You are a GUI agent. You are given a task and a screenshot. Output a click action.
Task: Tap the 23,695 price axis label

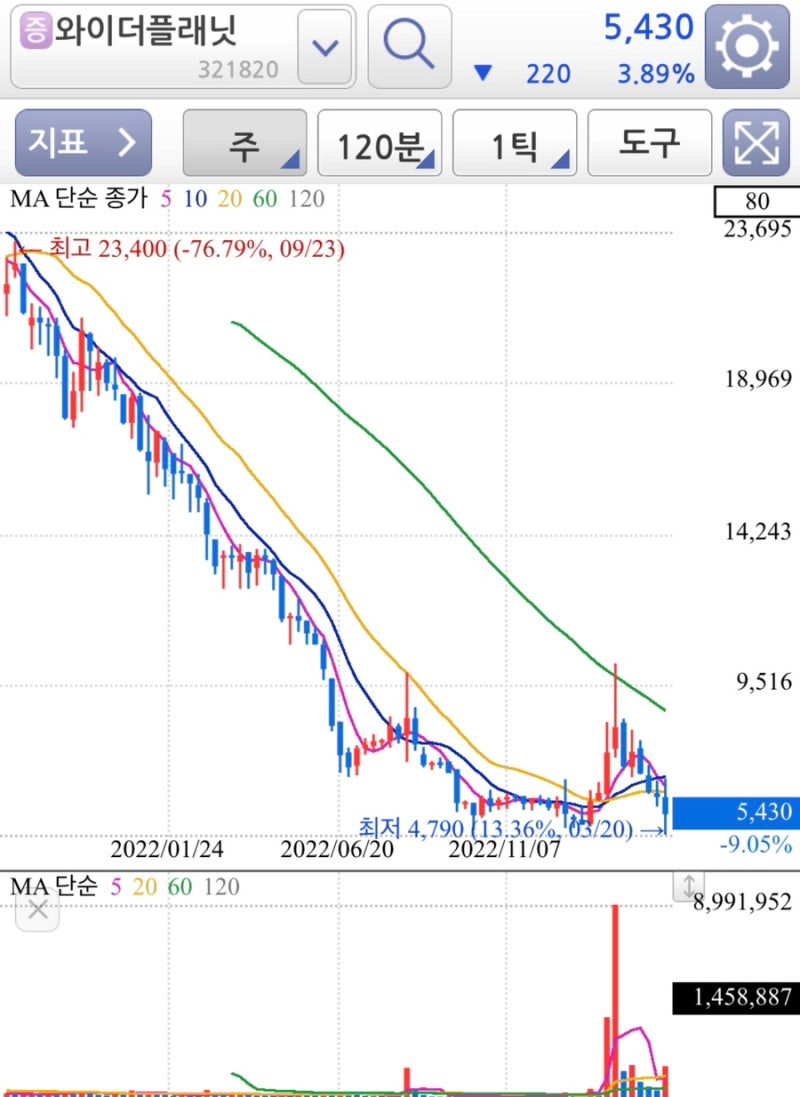point(758,229)
